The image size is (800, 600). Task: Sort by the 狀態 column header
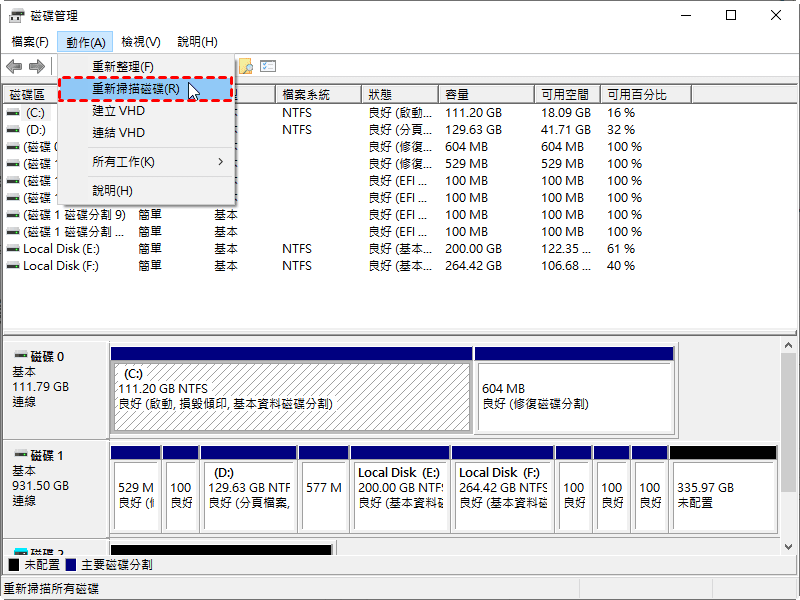pyautogui.click(x=400, y=94)
